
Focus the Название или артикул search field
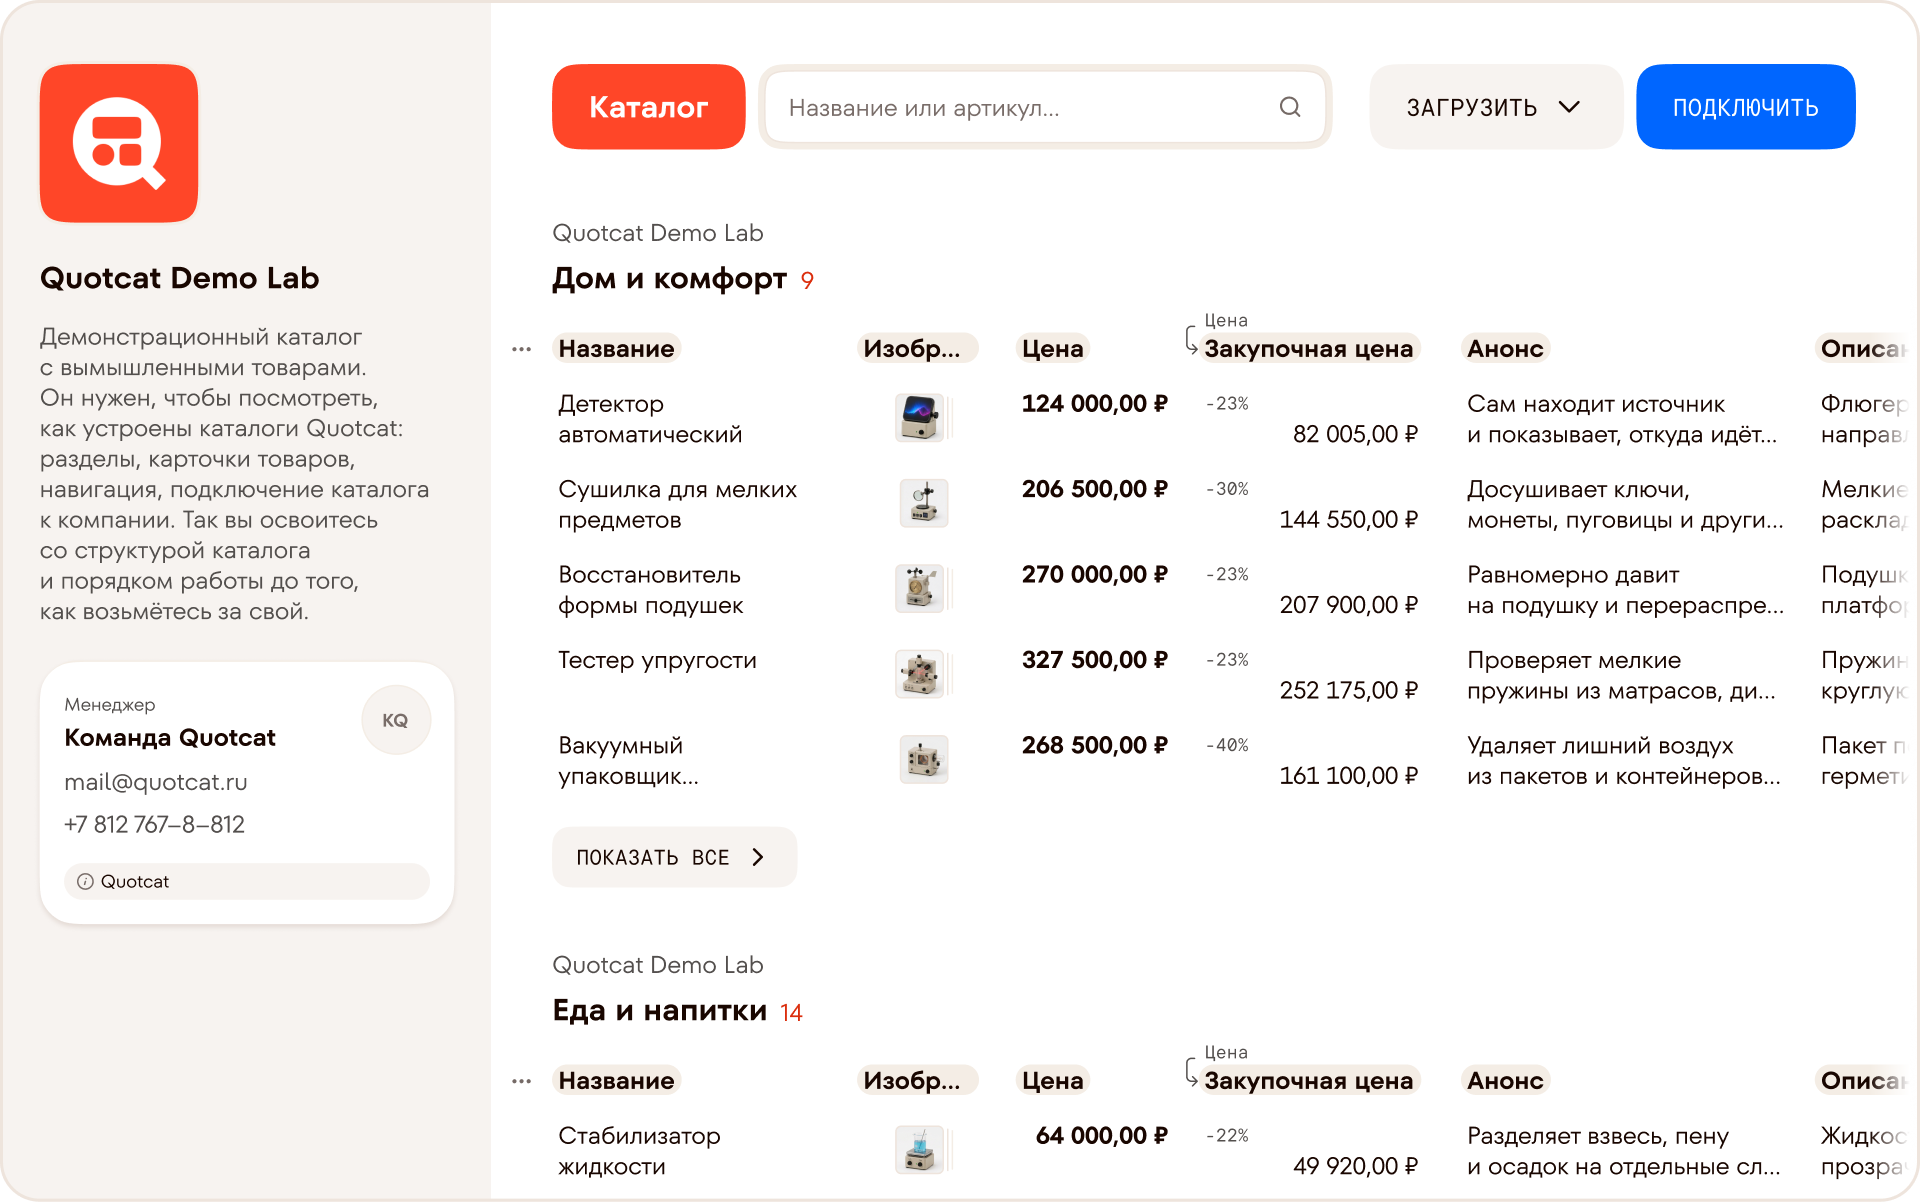click(x=1045, y=107)
